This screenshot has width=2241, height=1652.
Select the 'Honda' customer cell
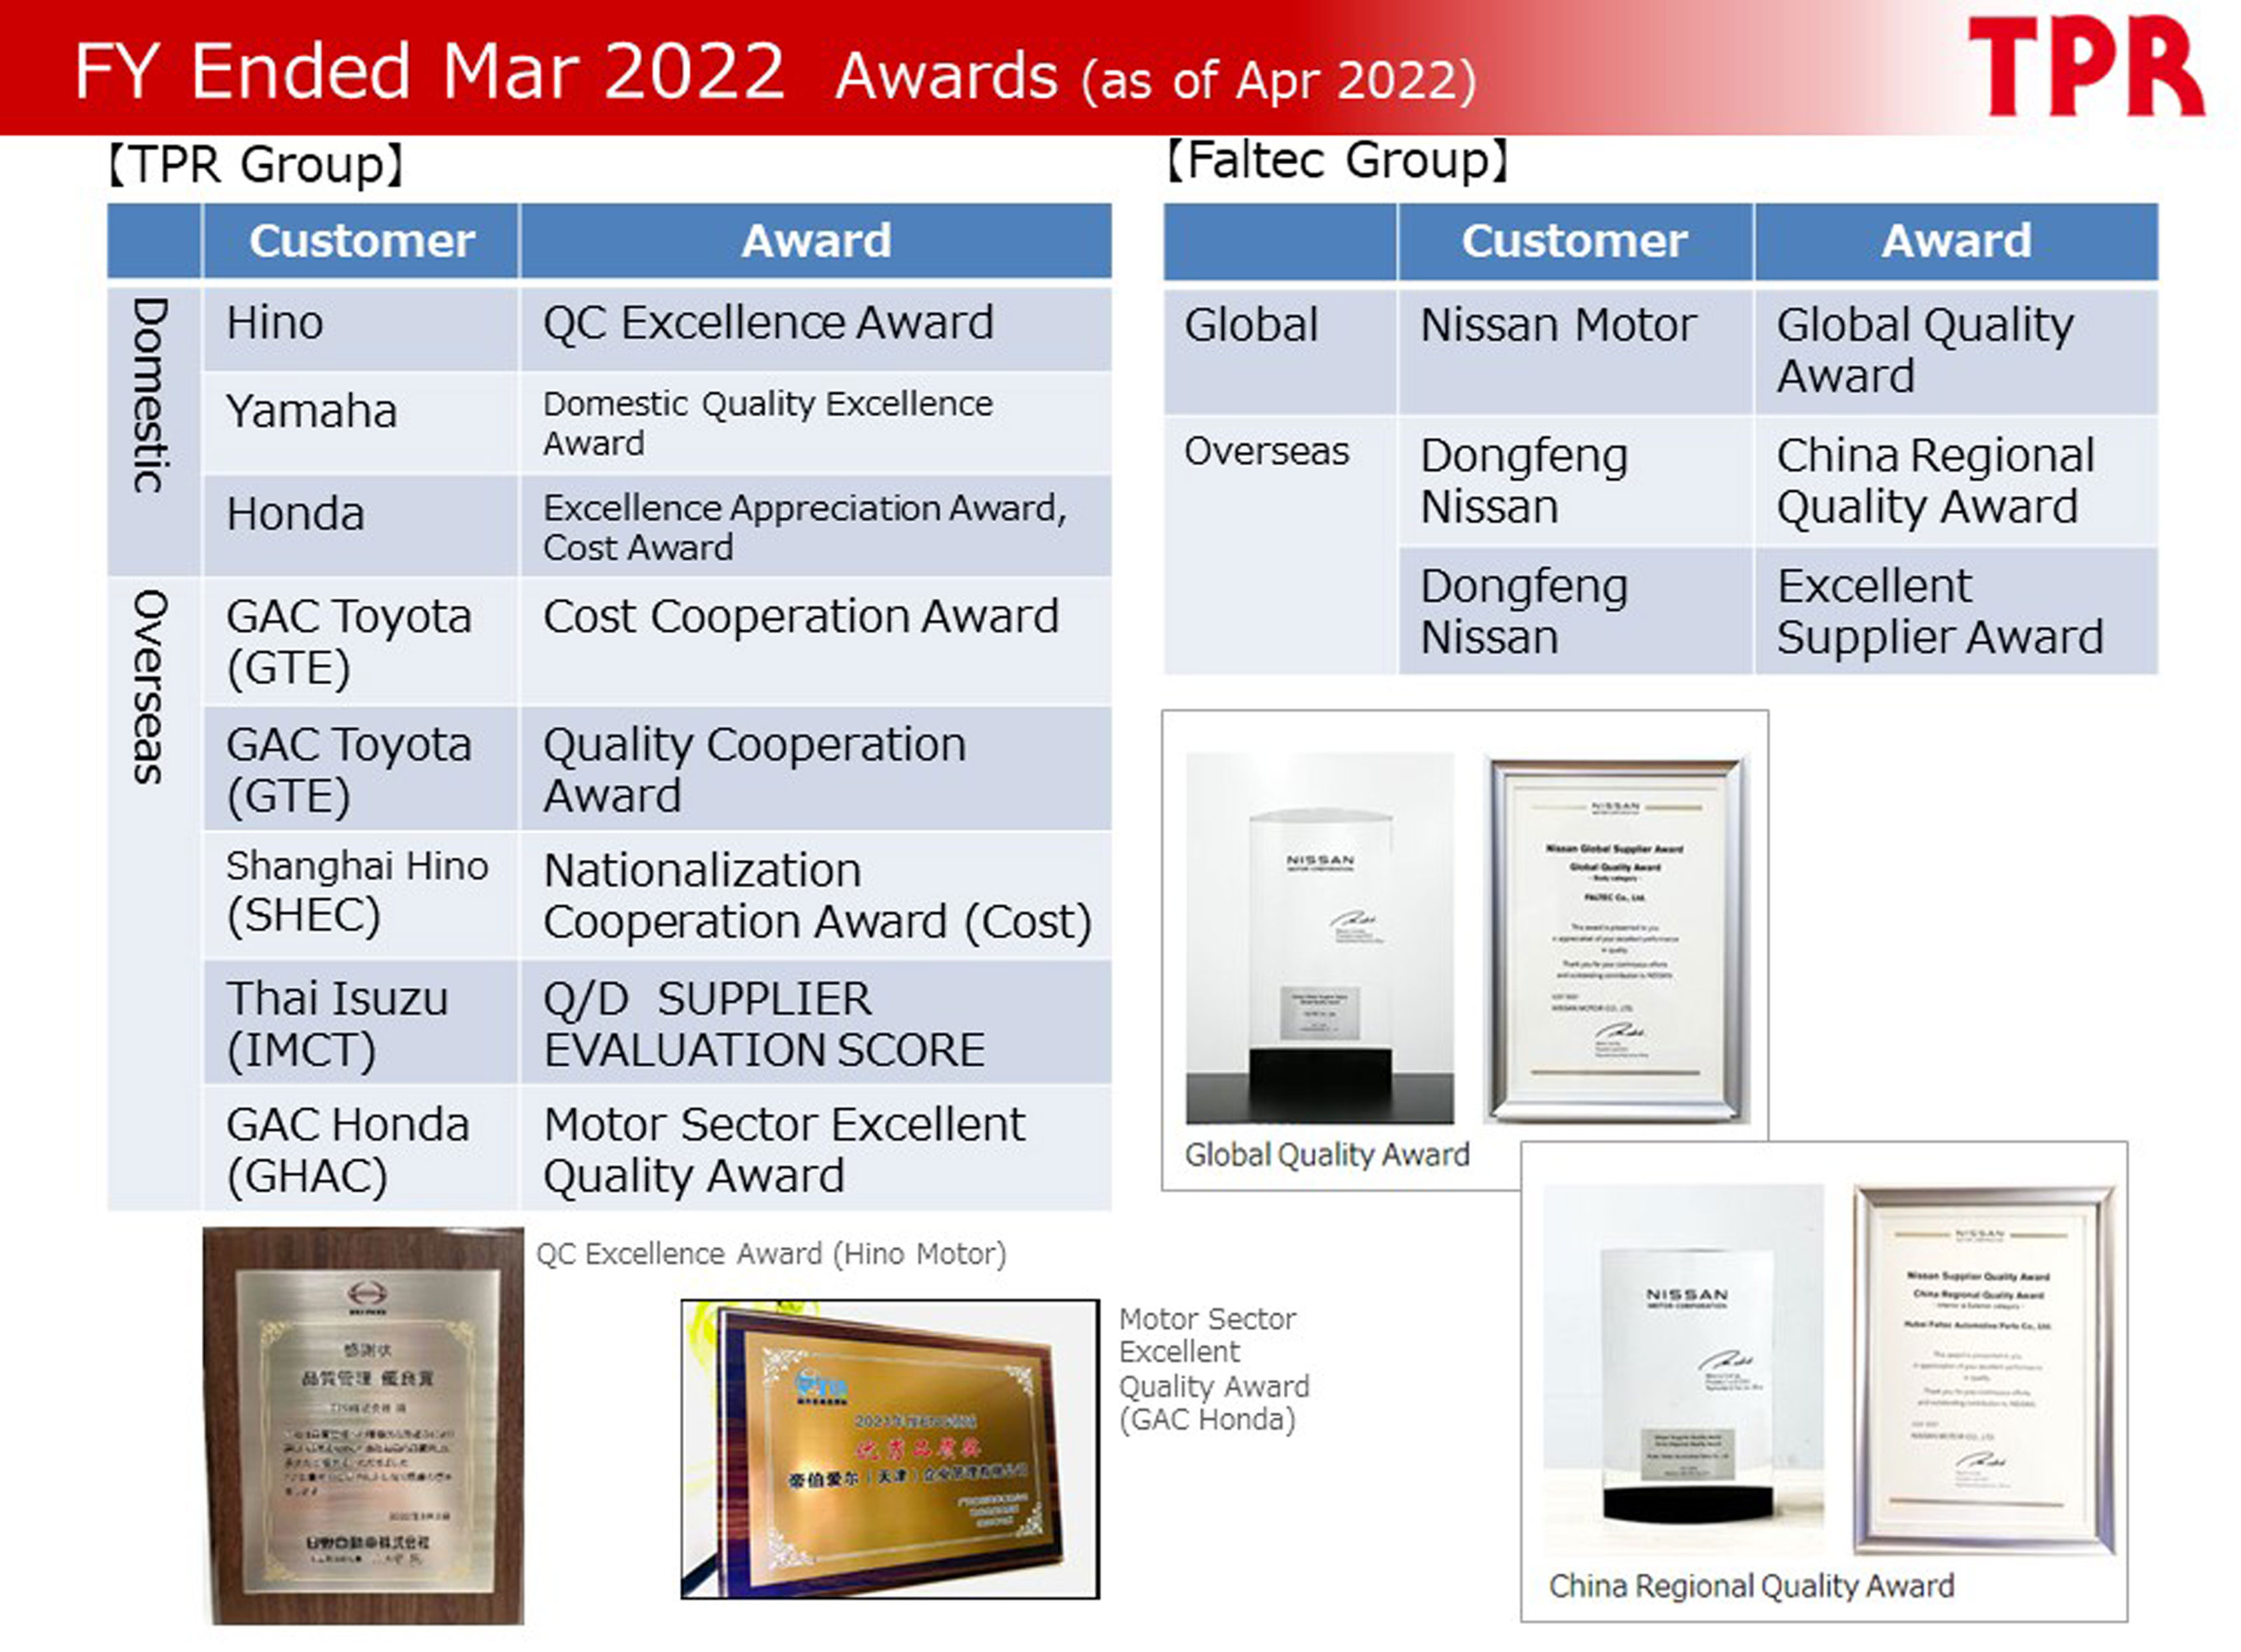pyautogui.click(x=361, y=526)
